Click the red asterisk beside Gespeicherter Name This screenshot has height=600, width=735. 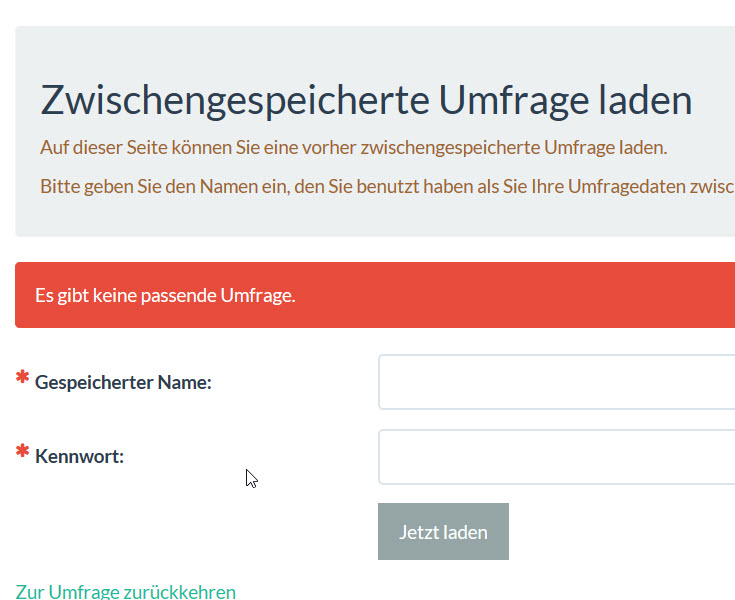point(22,379)
